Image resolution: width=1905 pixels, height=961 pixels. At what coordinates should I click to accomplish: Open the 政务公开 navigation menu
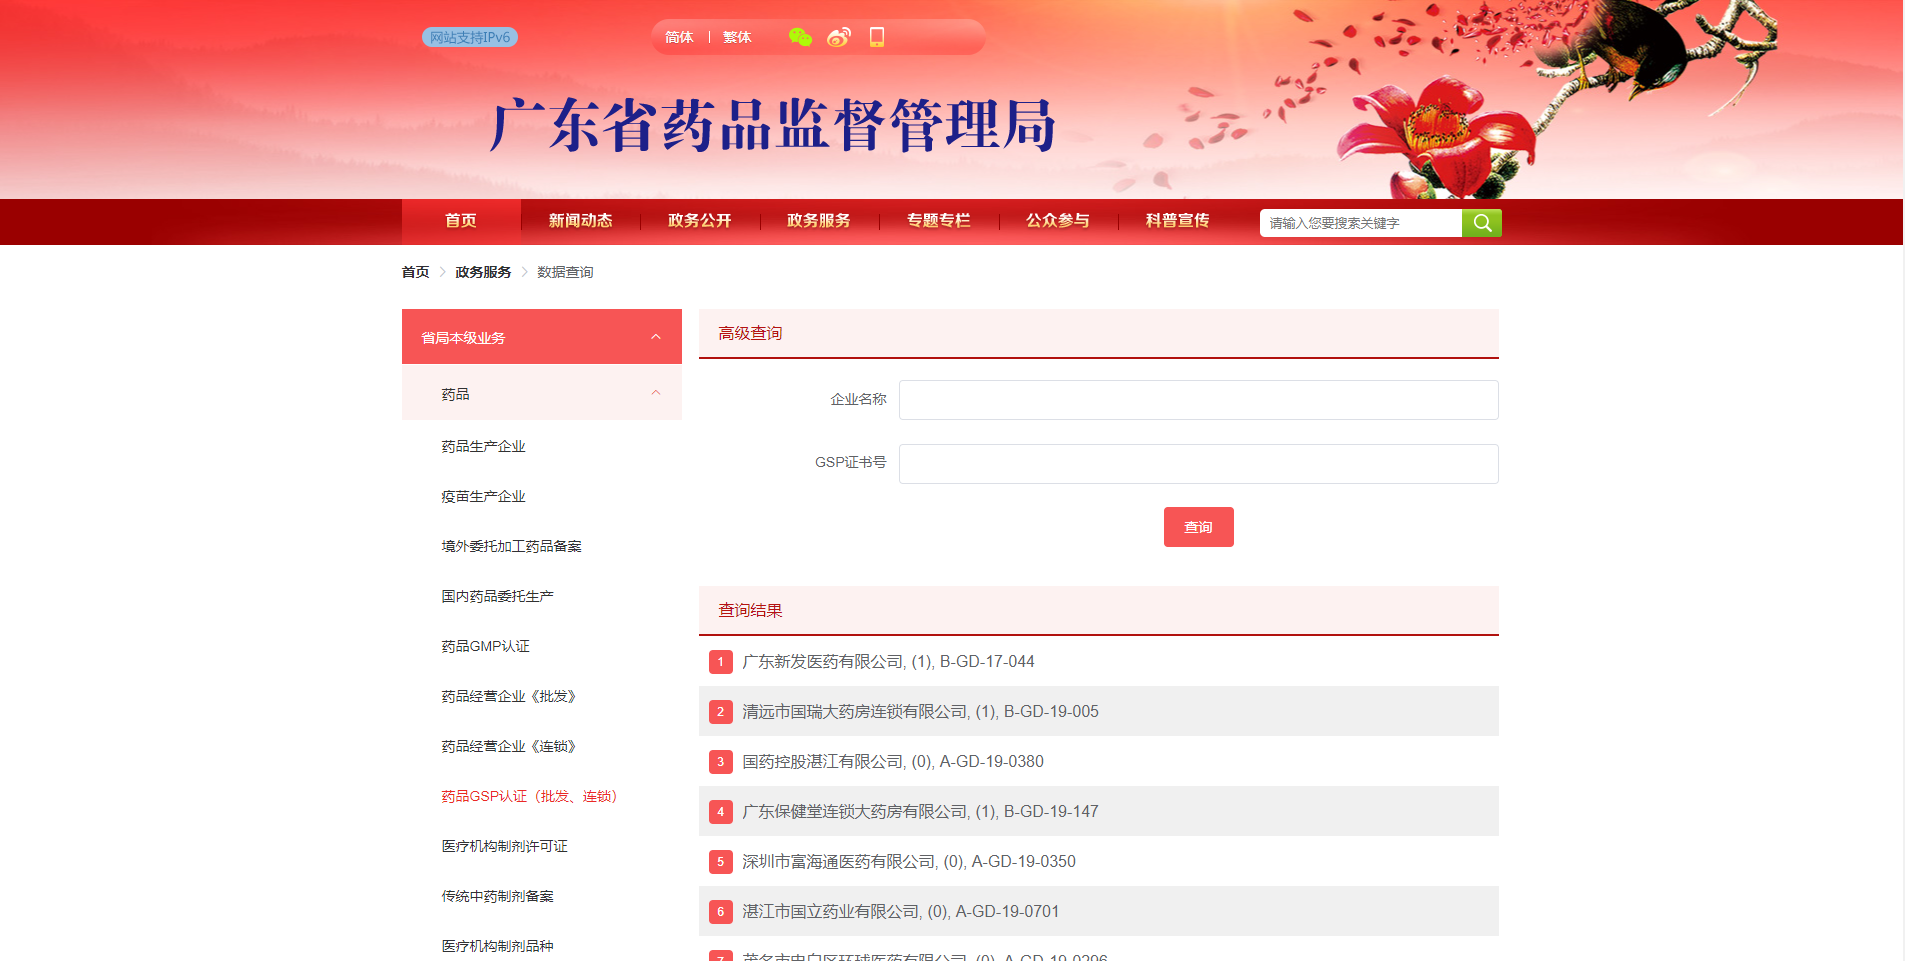click(700, 221)
